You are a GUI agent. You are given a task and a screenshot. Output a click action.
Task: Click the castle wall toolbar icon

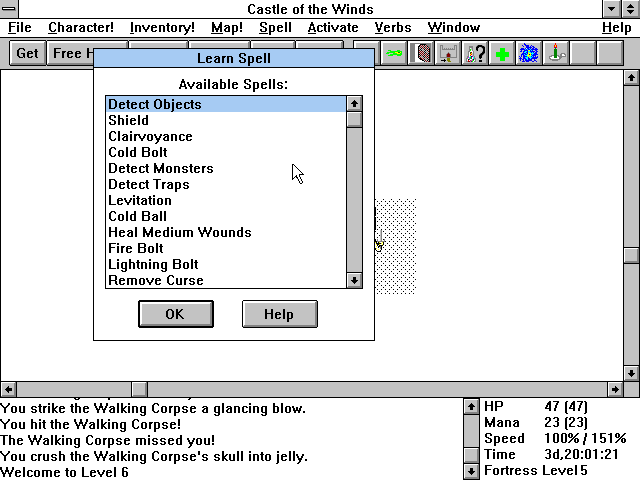[x=448, y=53]
